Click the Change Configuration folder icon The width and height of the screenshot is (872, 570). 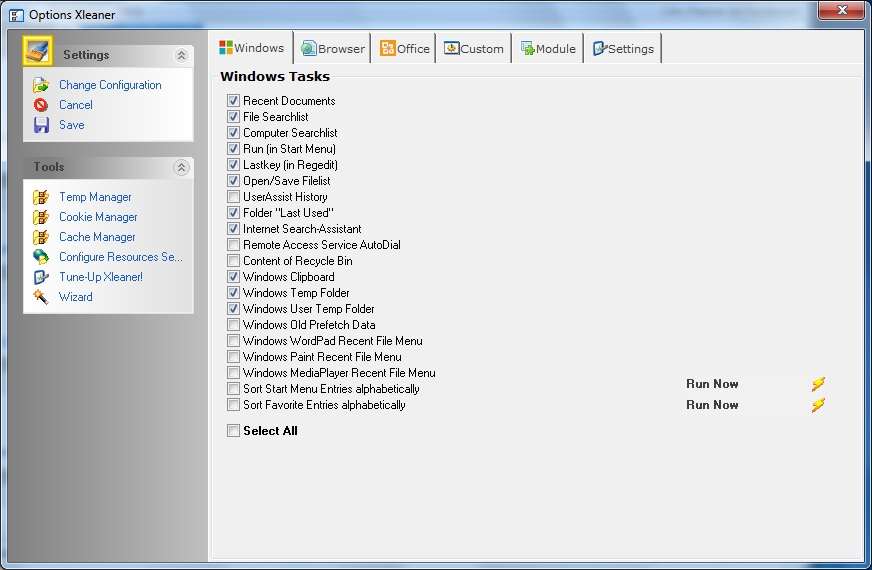click(x=41, y=85)
